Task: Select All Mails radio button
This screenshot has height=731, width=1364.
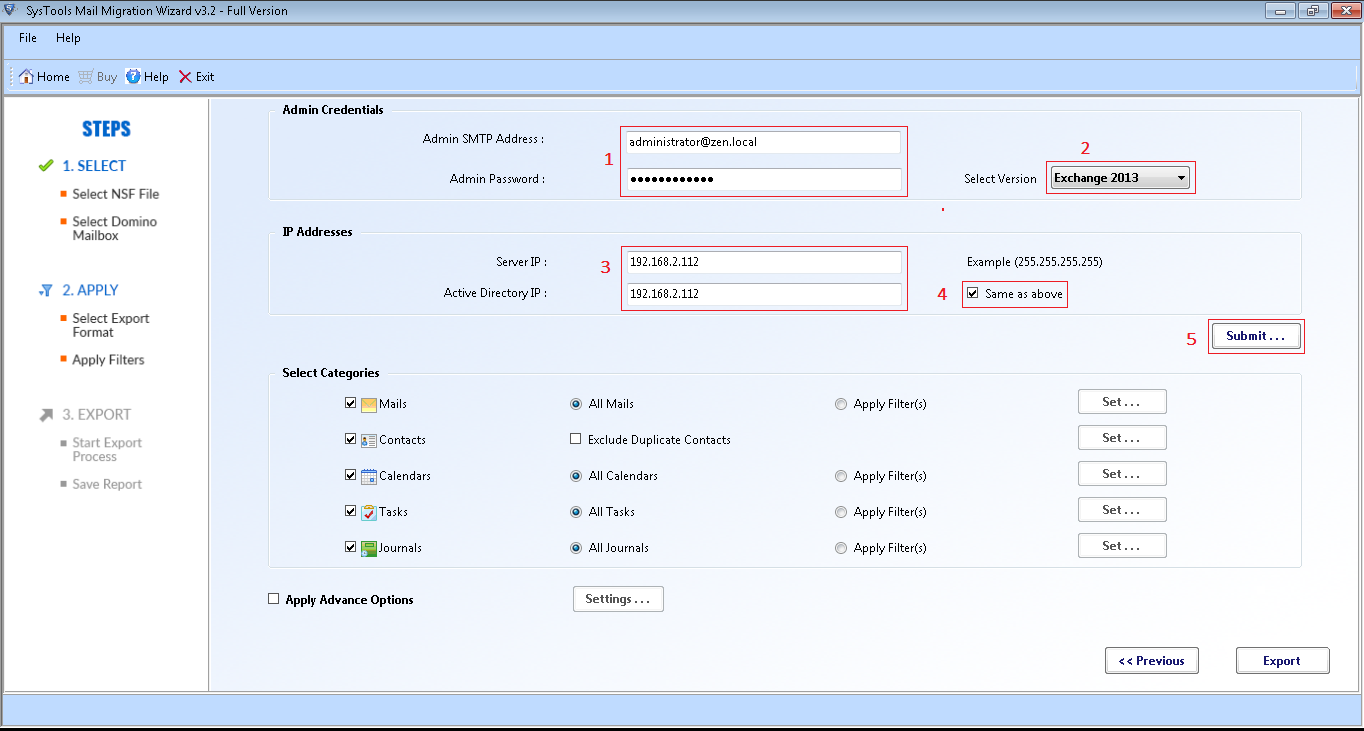Action: (576, 404)
